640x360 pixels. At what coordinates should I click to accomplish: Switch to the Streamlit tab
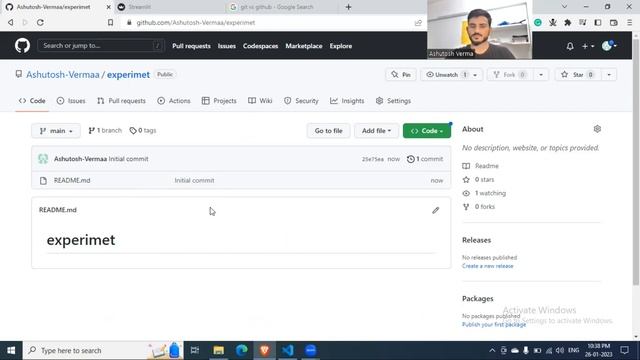click(169, 7)
